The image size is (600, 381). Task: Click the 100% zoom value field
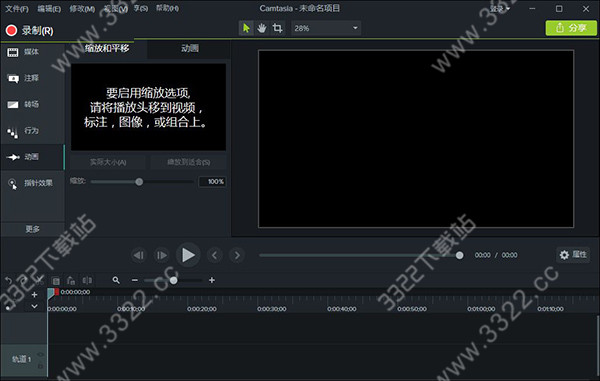click(x=212, y=182)
